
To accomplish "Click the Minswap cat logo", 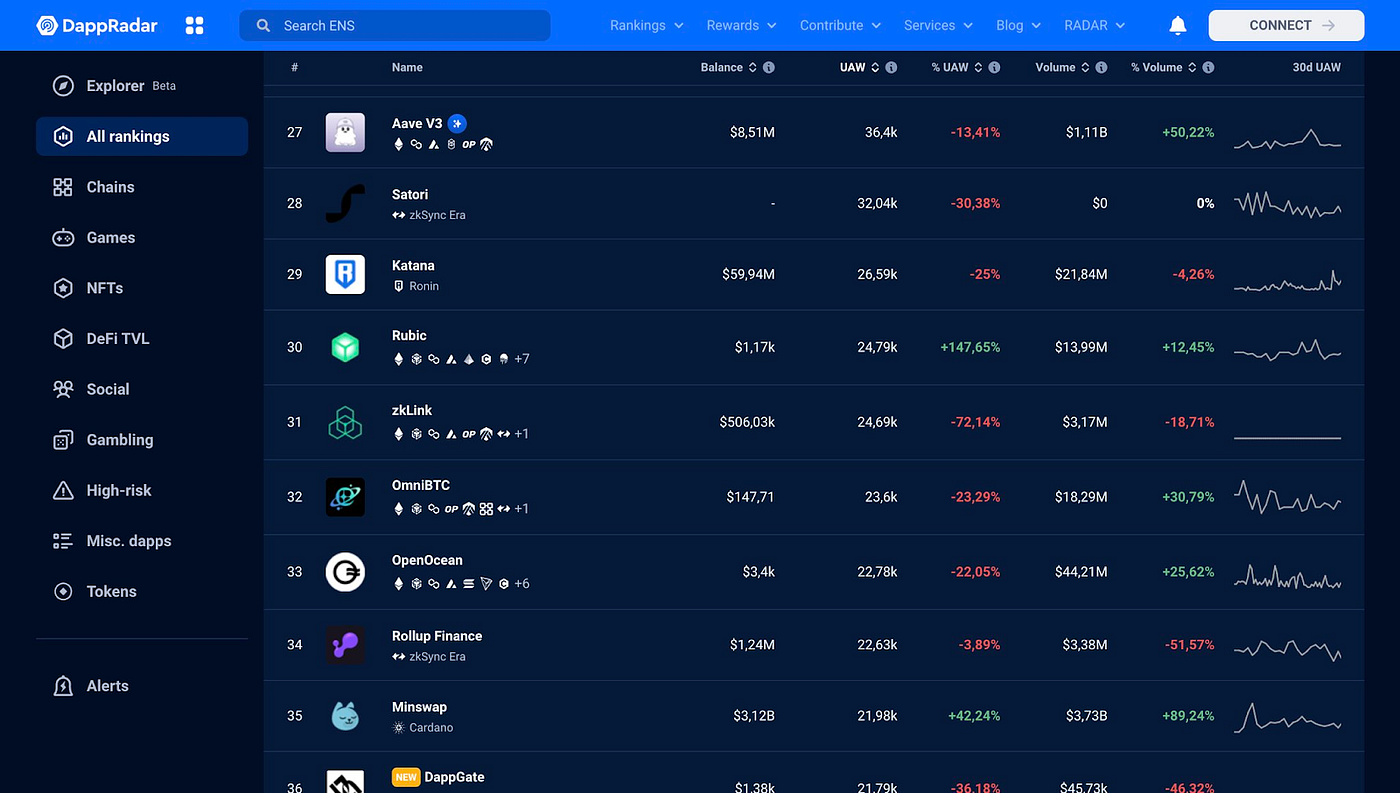I will click(x=345, y=716).
